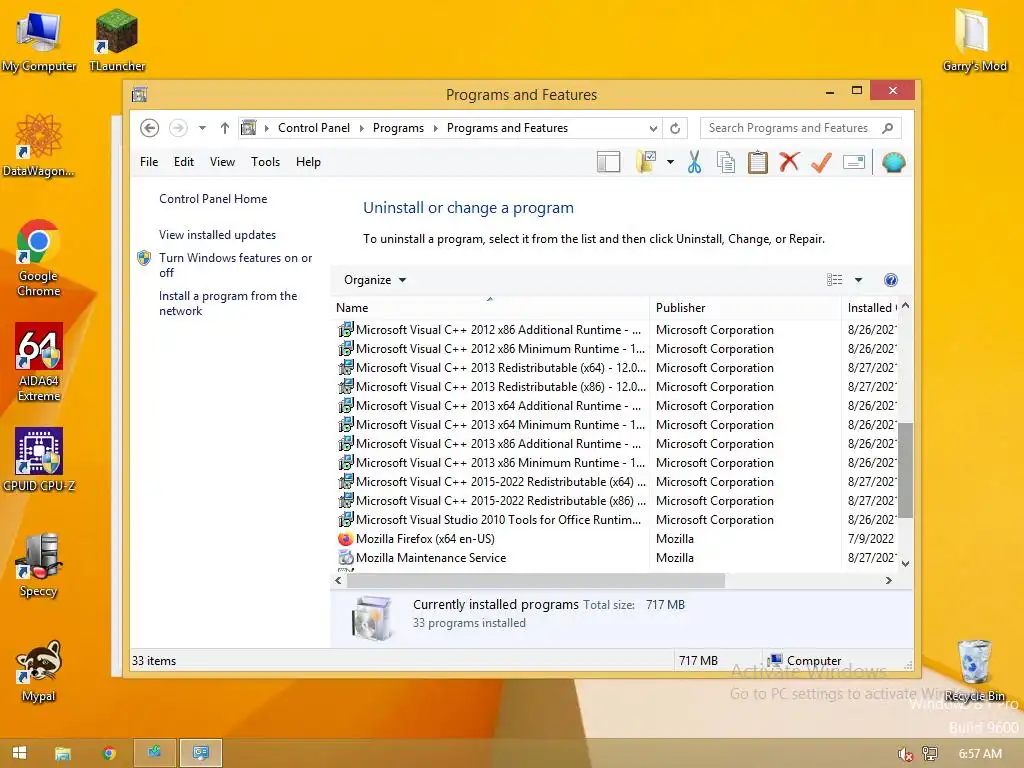1024x768 pixels.
Task: Click the red X Delete toolbar icon
Action: click(790, 161)
